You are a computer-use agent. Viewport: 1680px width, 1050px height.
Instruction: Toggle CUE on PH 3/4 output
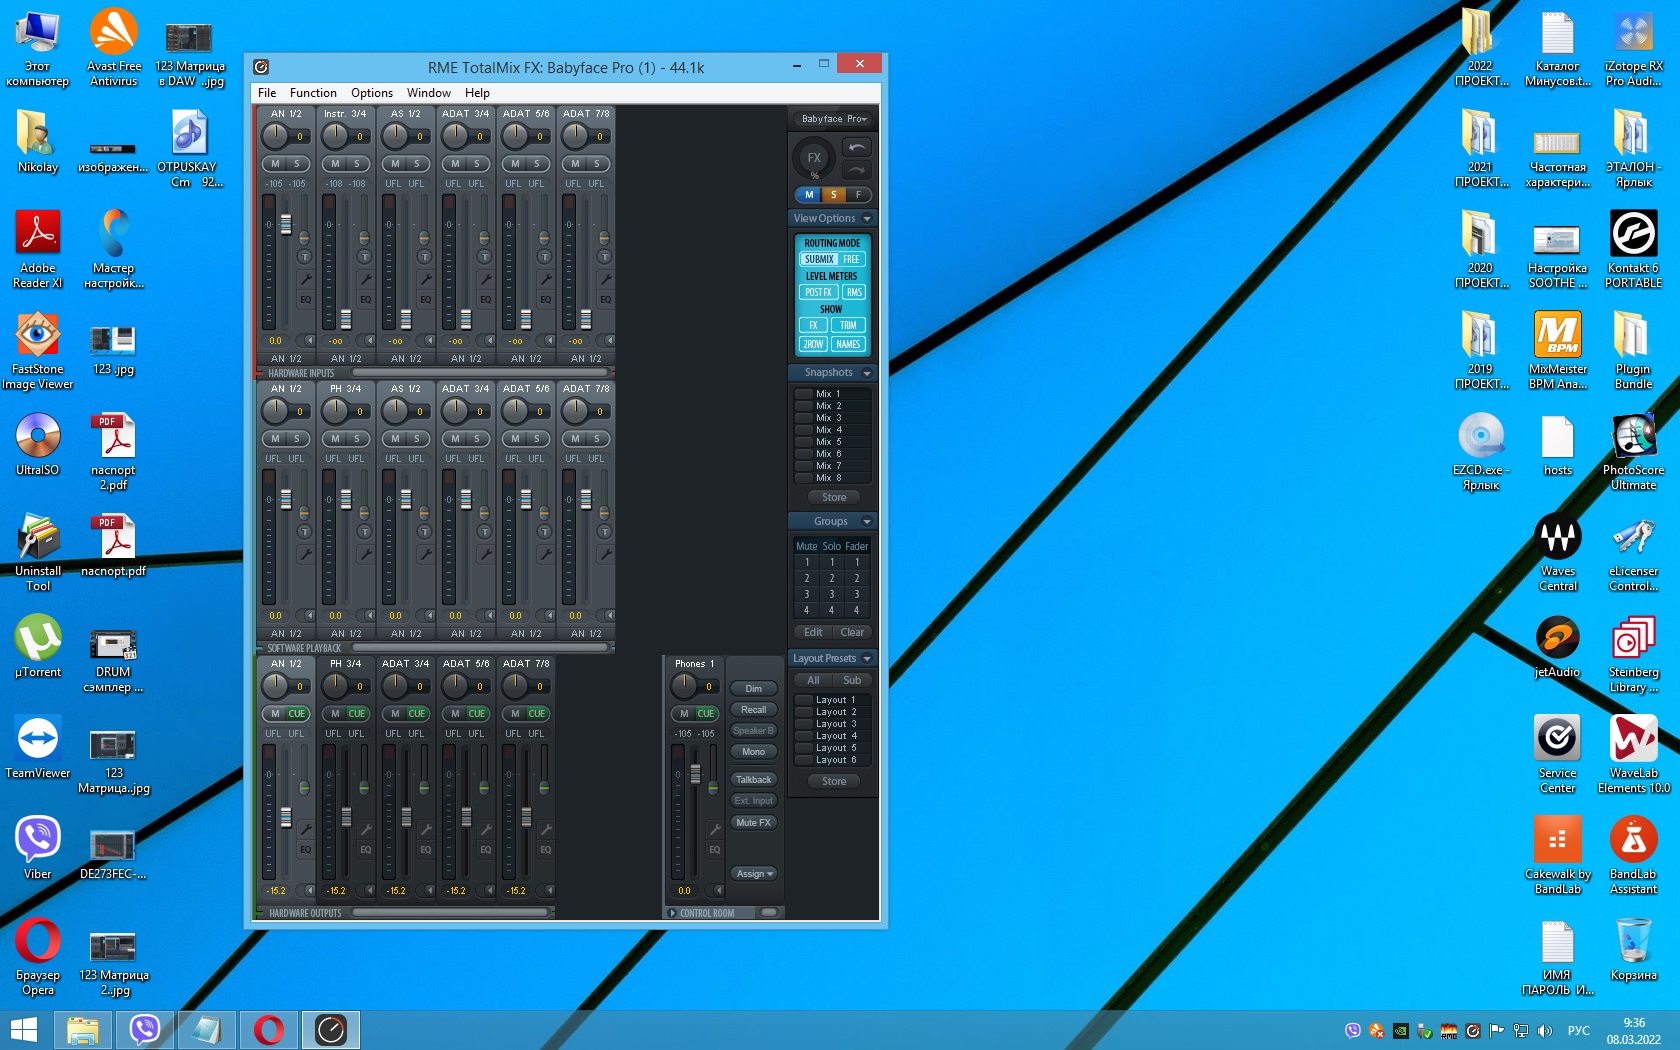(x=357, y=714)
